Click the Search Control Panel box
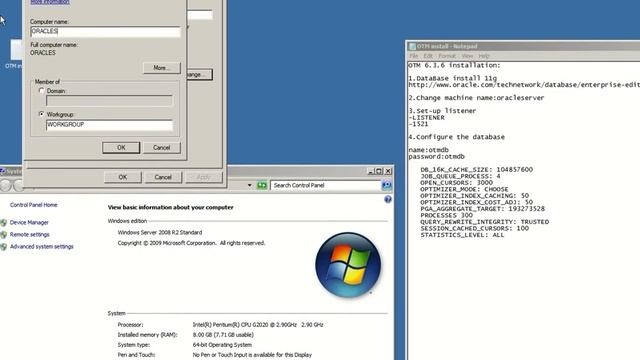The width and height of the screenshot is (640, 360). [325, 185]
